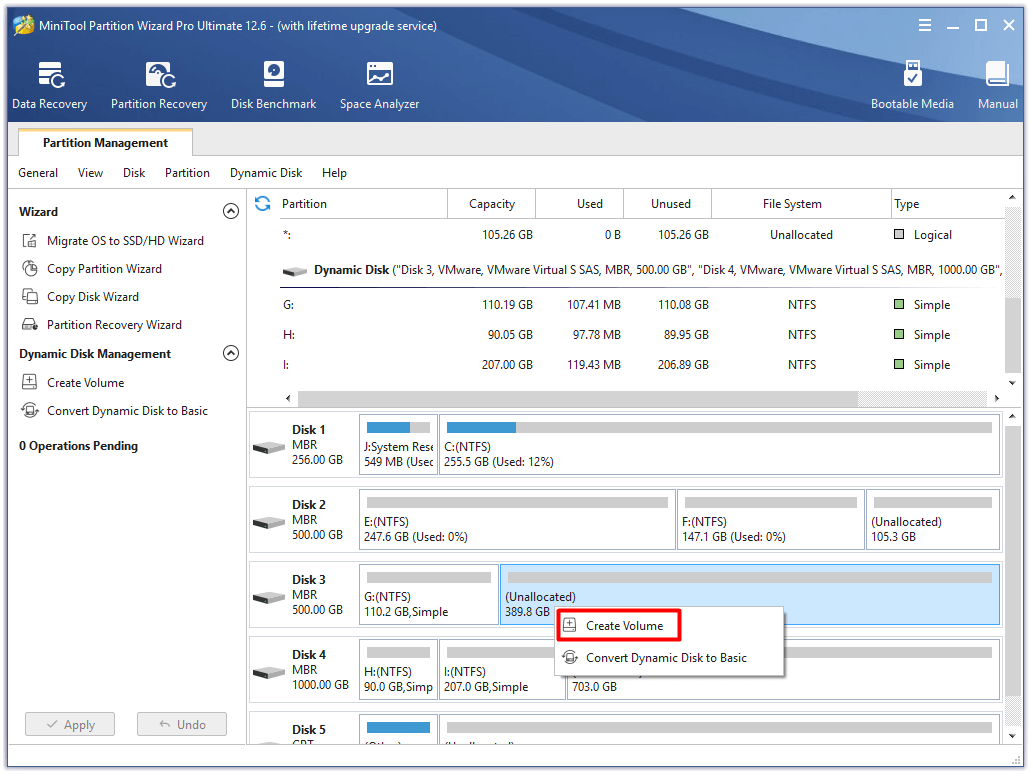Click the partition list horizontal scrollbar
The image size is (1033, 776).
coord(578,398)
